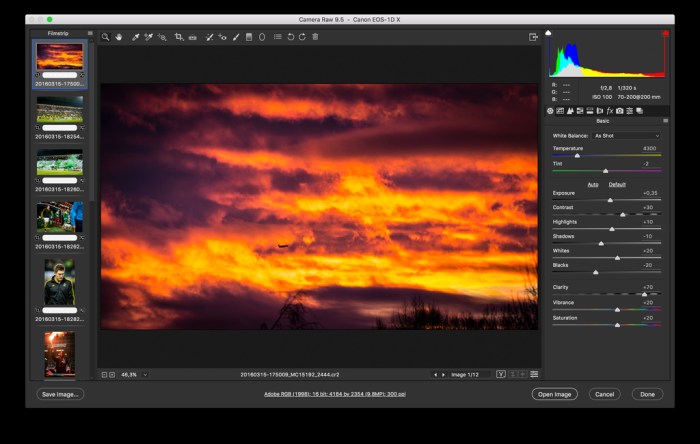700x444 pixels.
Task: Click the Adobe RGB workflow options link
Action: 334,394
